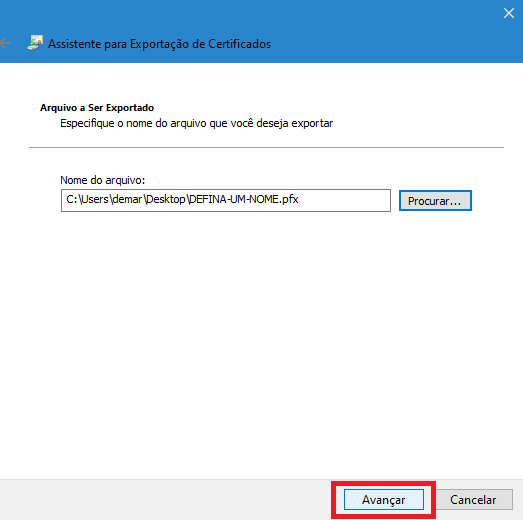Go back using the left arrow icon
Viewport: 523px width, 520px height.
click(x=5, y=43)
